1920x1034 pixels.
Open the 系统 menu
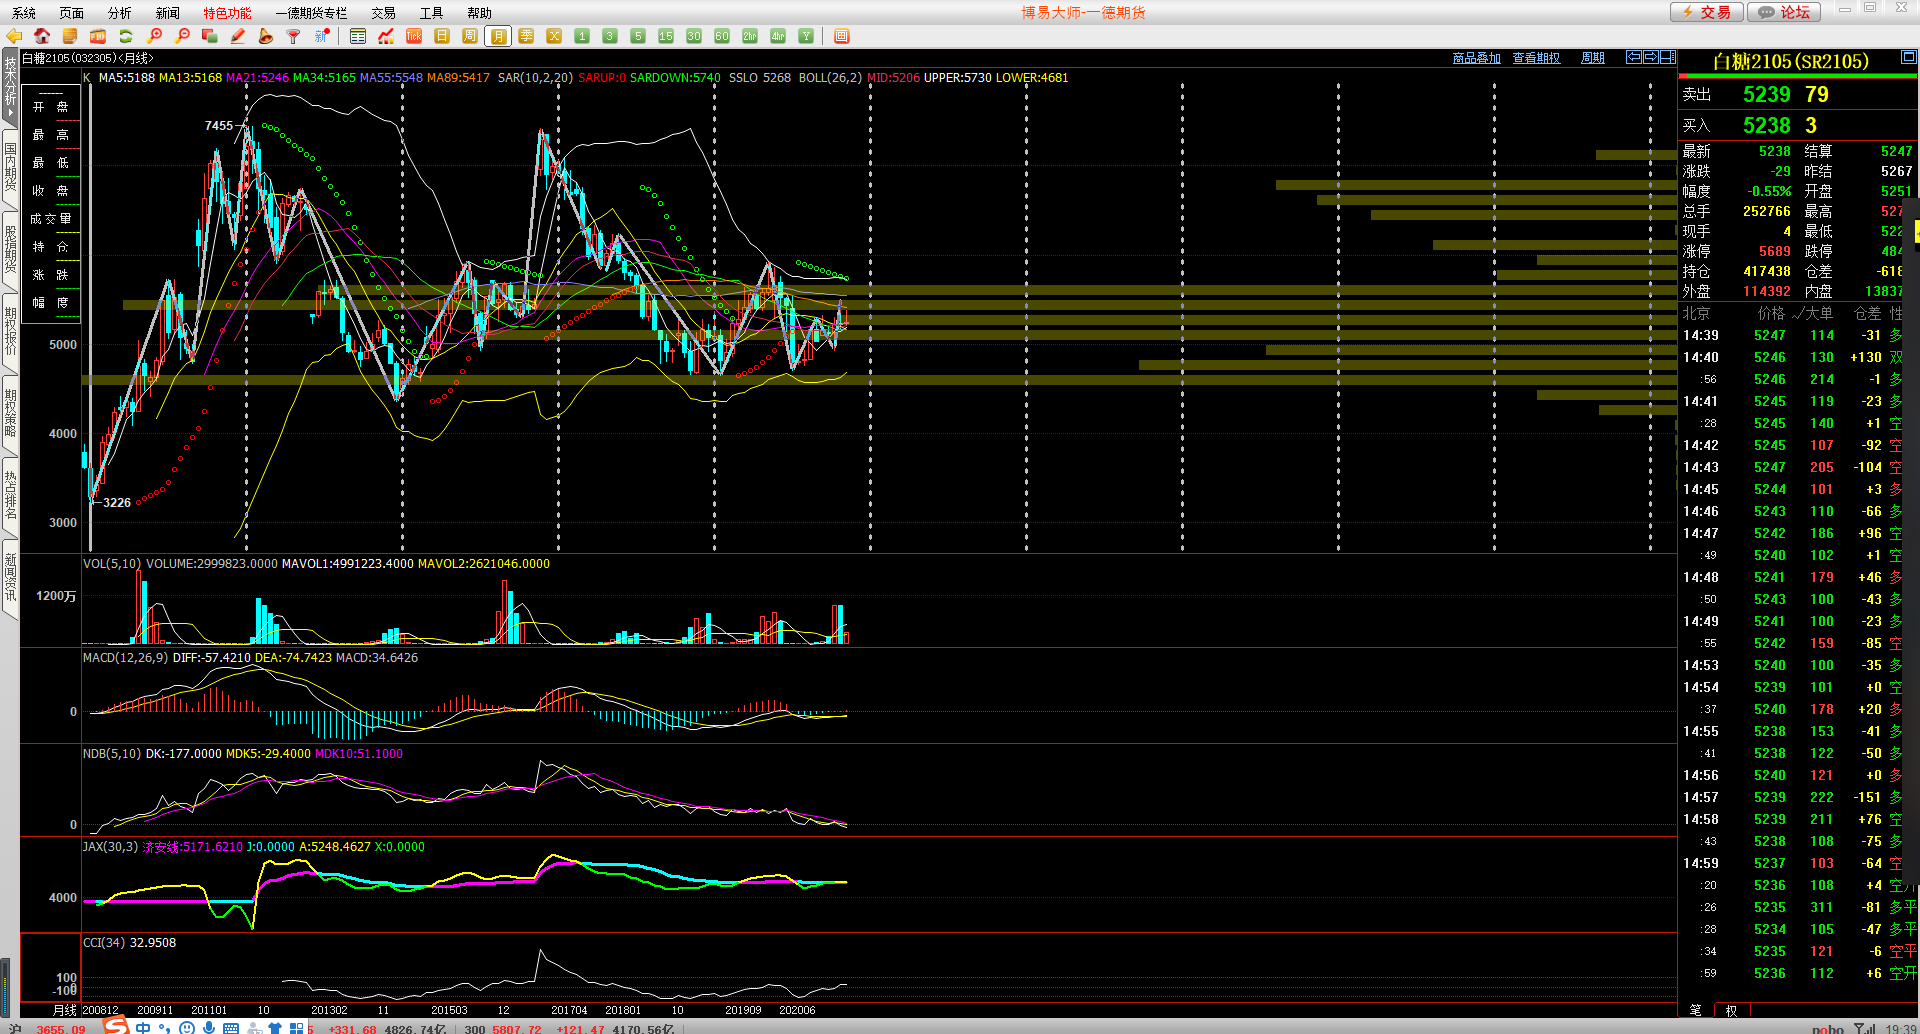(x=23, y=13)
